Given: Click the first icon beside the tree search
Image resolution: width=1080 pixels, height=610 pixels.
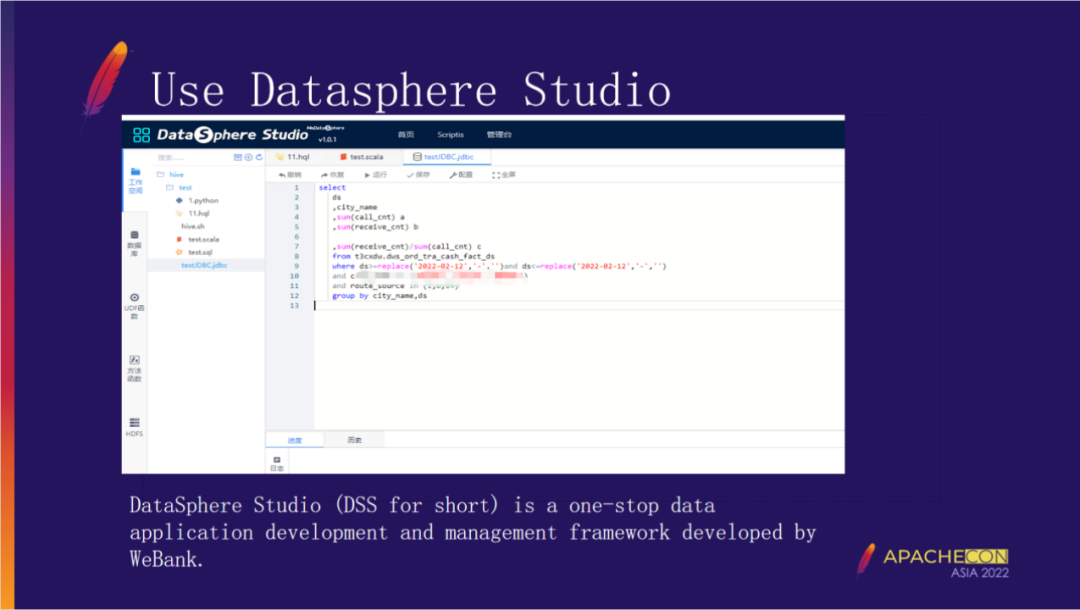Looking at the screenshot, I should pyautogui.click(x=238, y=158).
